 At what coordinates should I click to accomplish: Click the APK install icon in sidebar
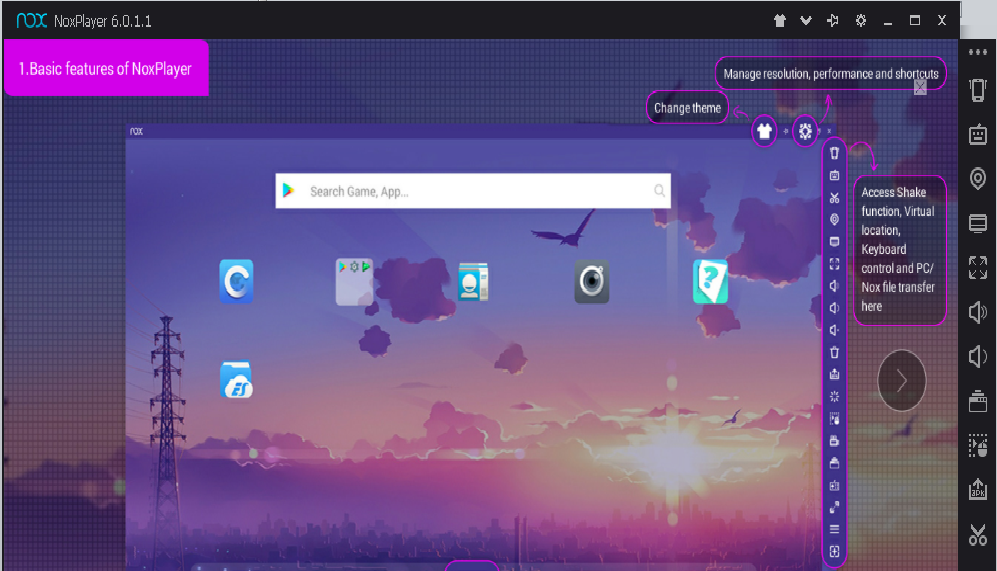click(978, 489)
